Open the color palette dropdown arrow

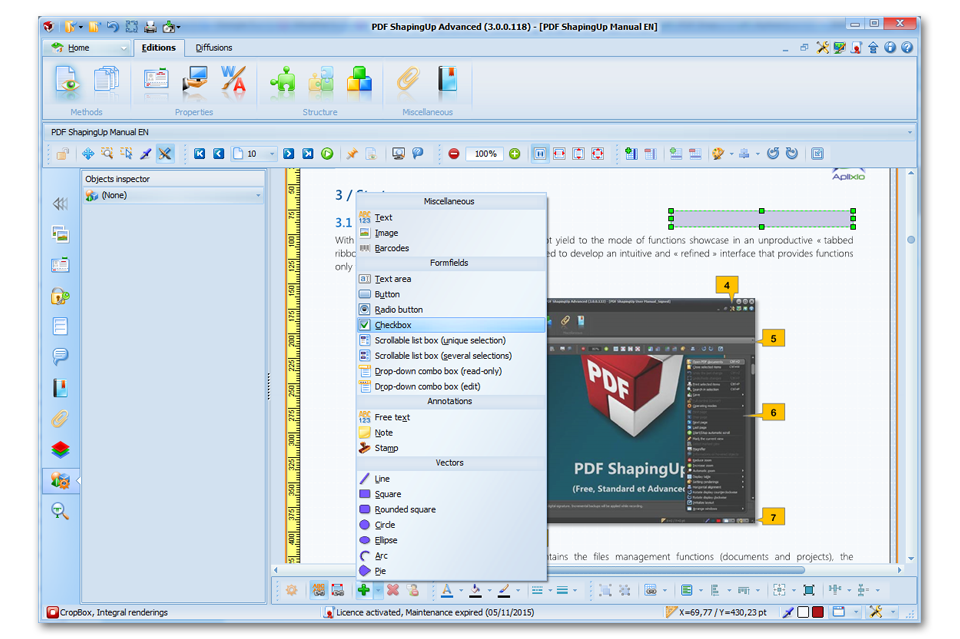(x=731, y=154)
